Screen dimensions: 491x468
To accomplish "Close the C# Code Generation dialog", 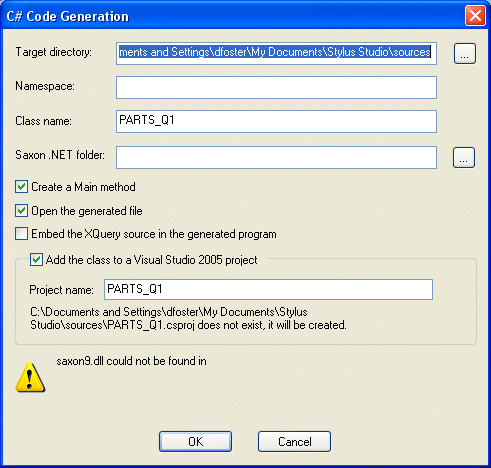I will [x=475, y=16].
